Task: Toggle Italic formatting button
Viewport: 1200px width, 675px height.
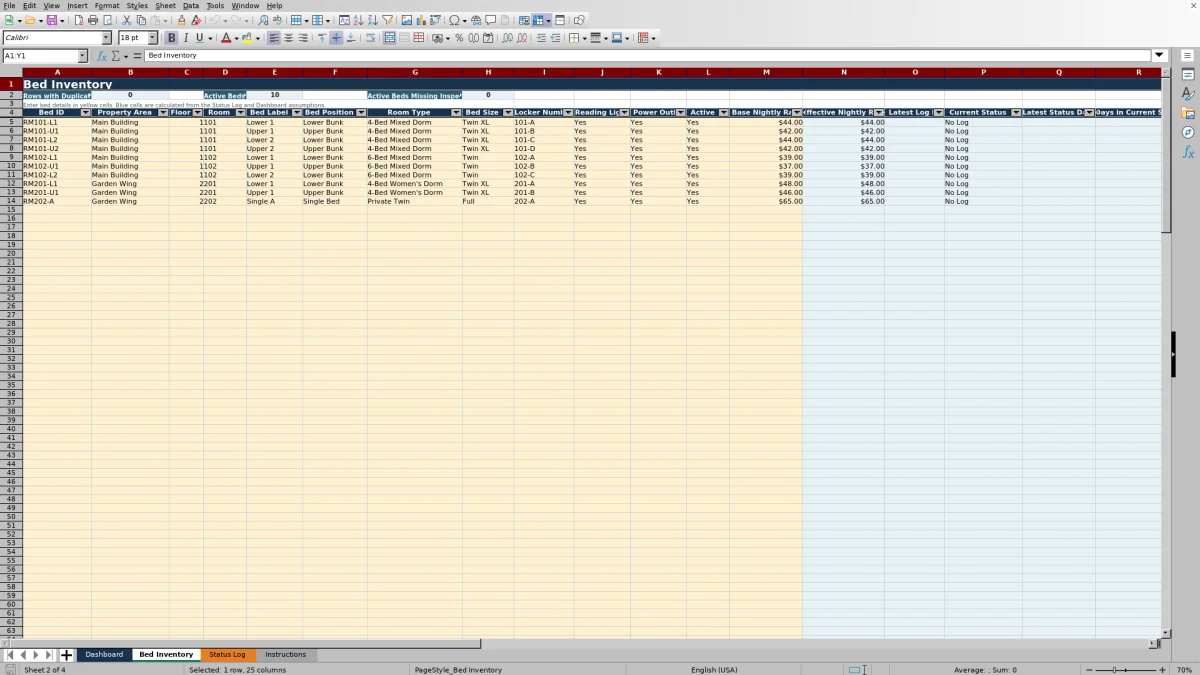Action: point(185,38)
